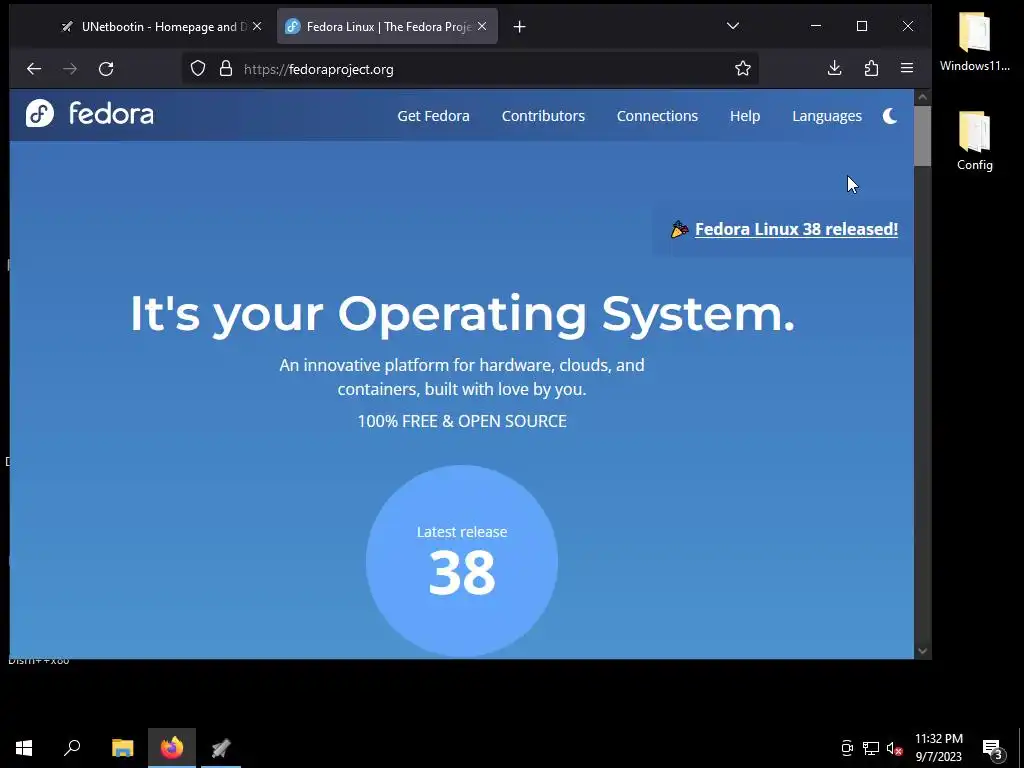The width and height of the screenshot is (1024, 768).
Task: Click the page's vertical scrollbar thumb
Action: coord(922,136)
